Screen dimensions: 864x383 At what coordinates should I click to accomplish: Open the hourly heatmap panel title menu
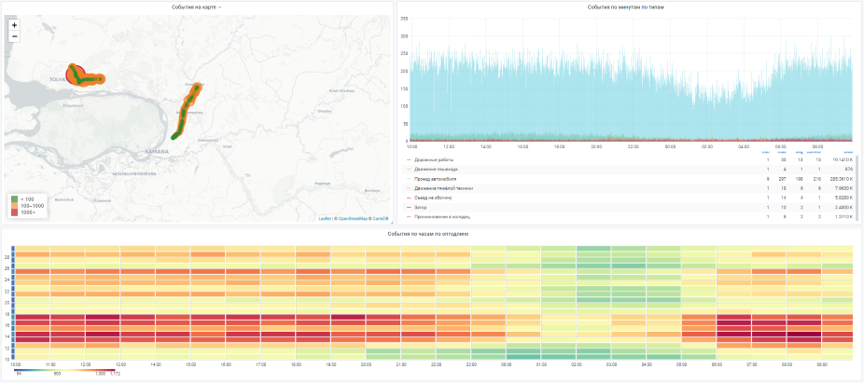tap(431, 234)
